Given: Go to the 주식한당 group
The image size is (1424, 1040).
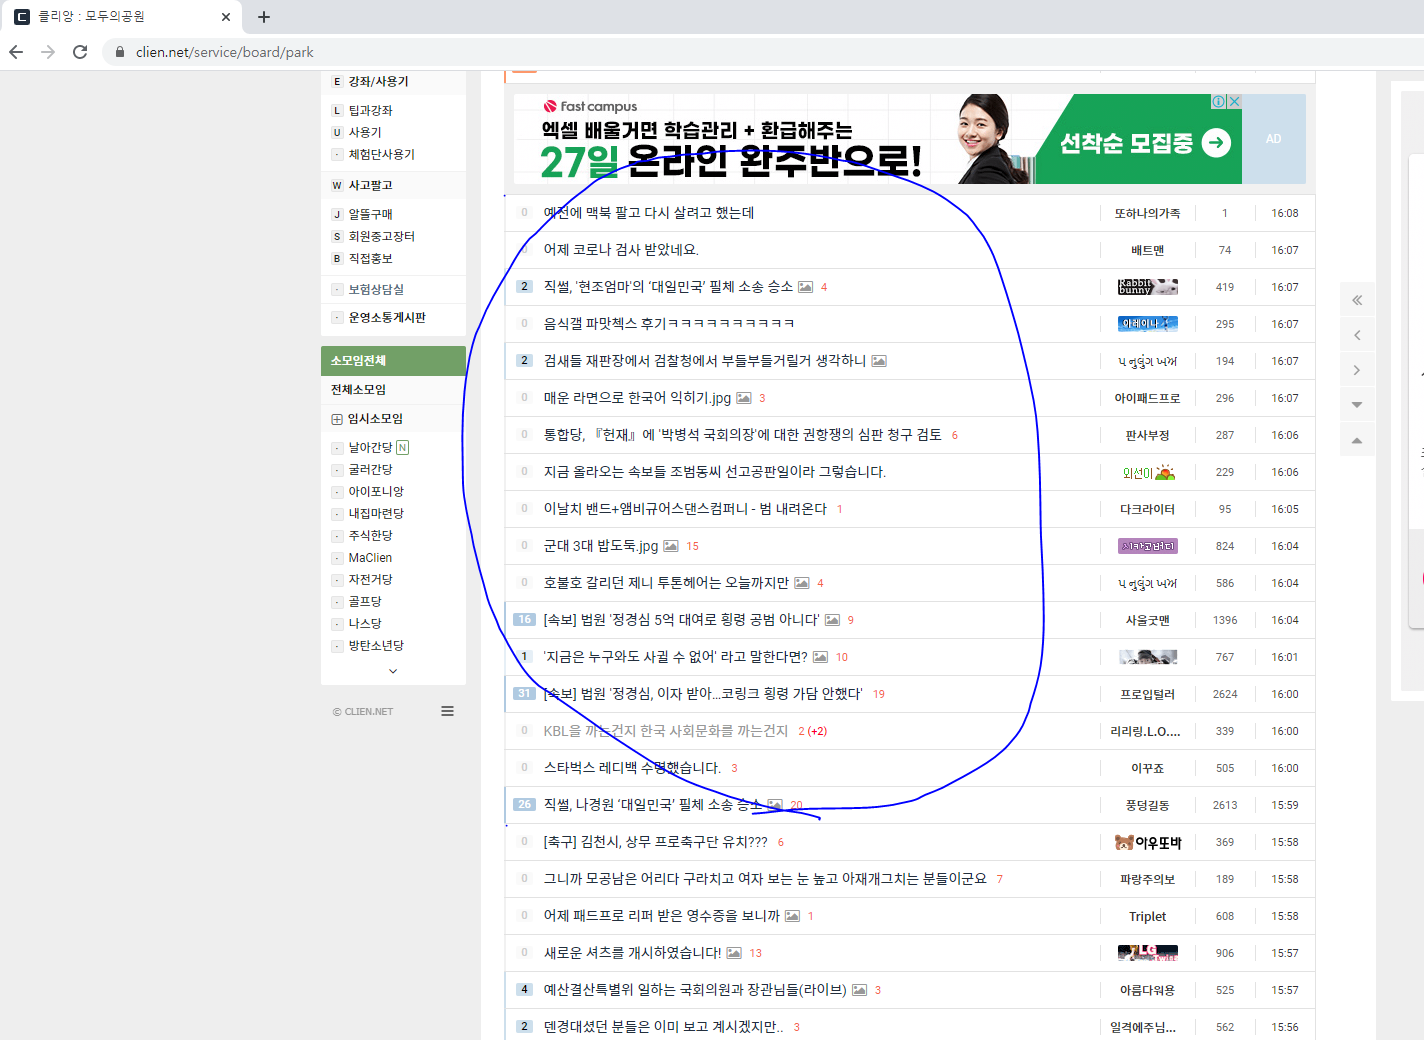Looking at the screenshot, I should click(370, 536).
